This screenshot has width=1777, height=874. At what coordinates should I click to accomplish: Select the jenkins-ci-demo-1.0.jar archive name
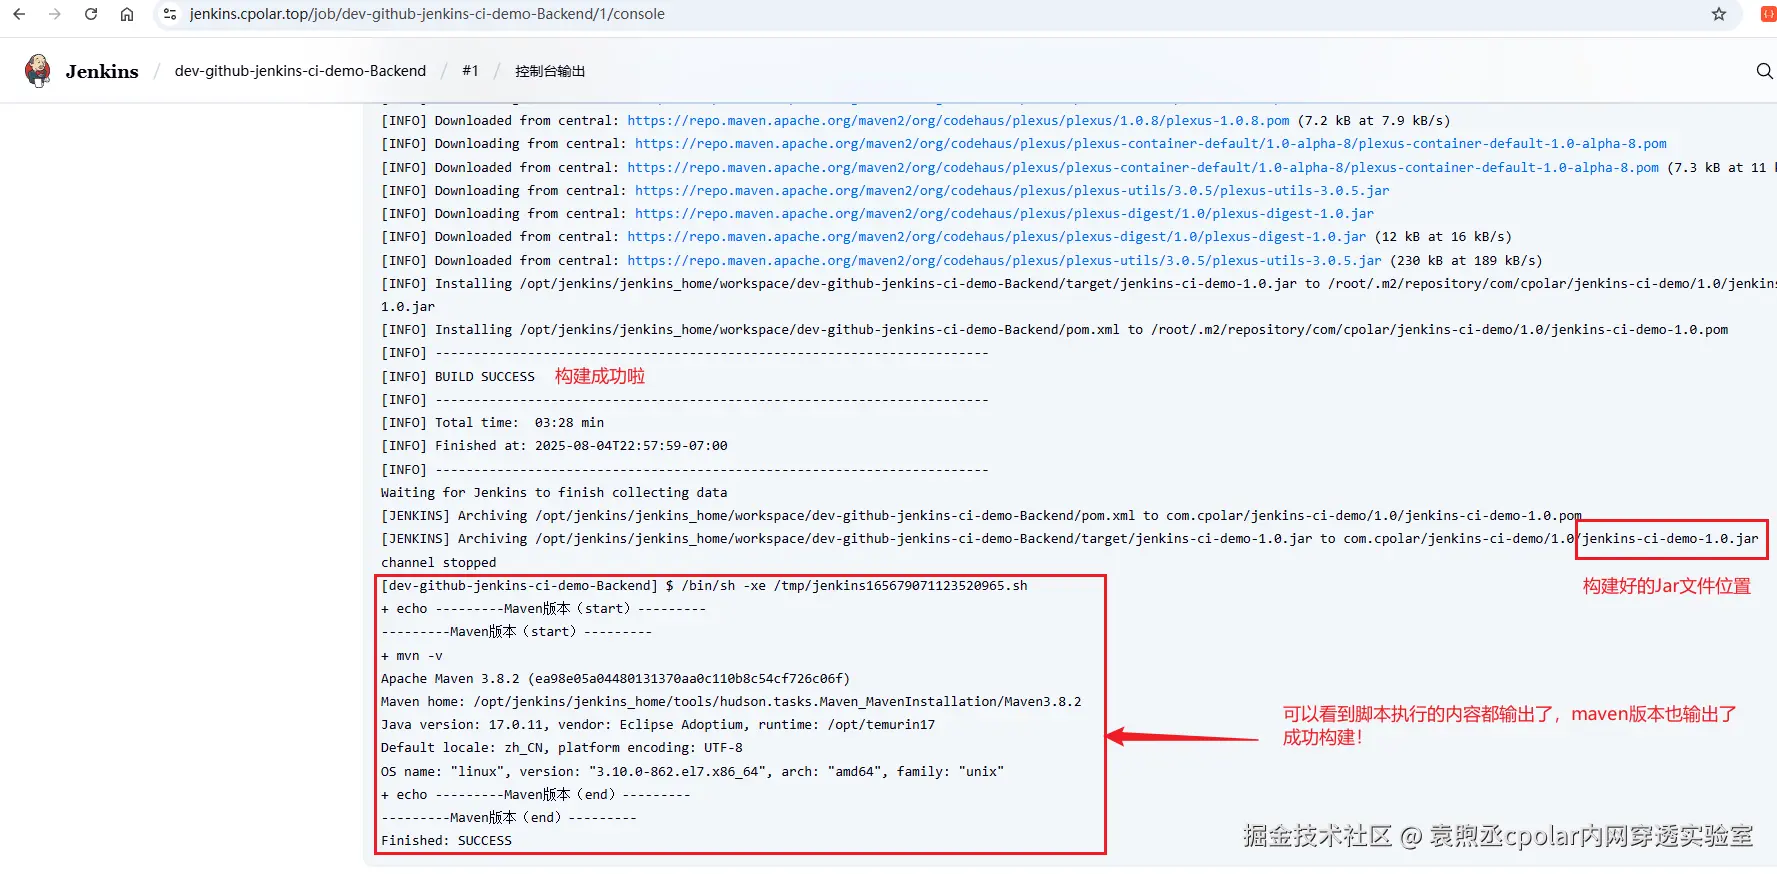click(x=1670, y=539)
